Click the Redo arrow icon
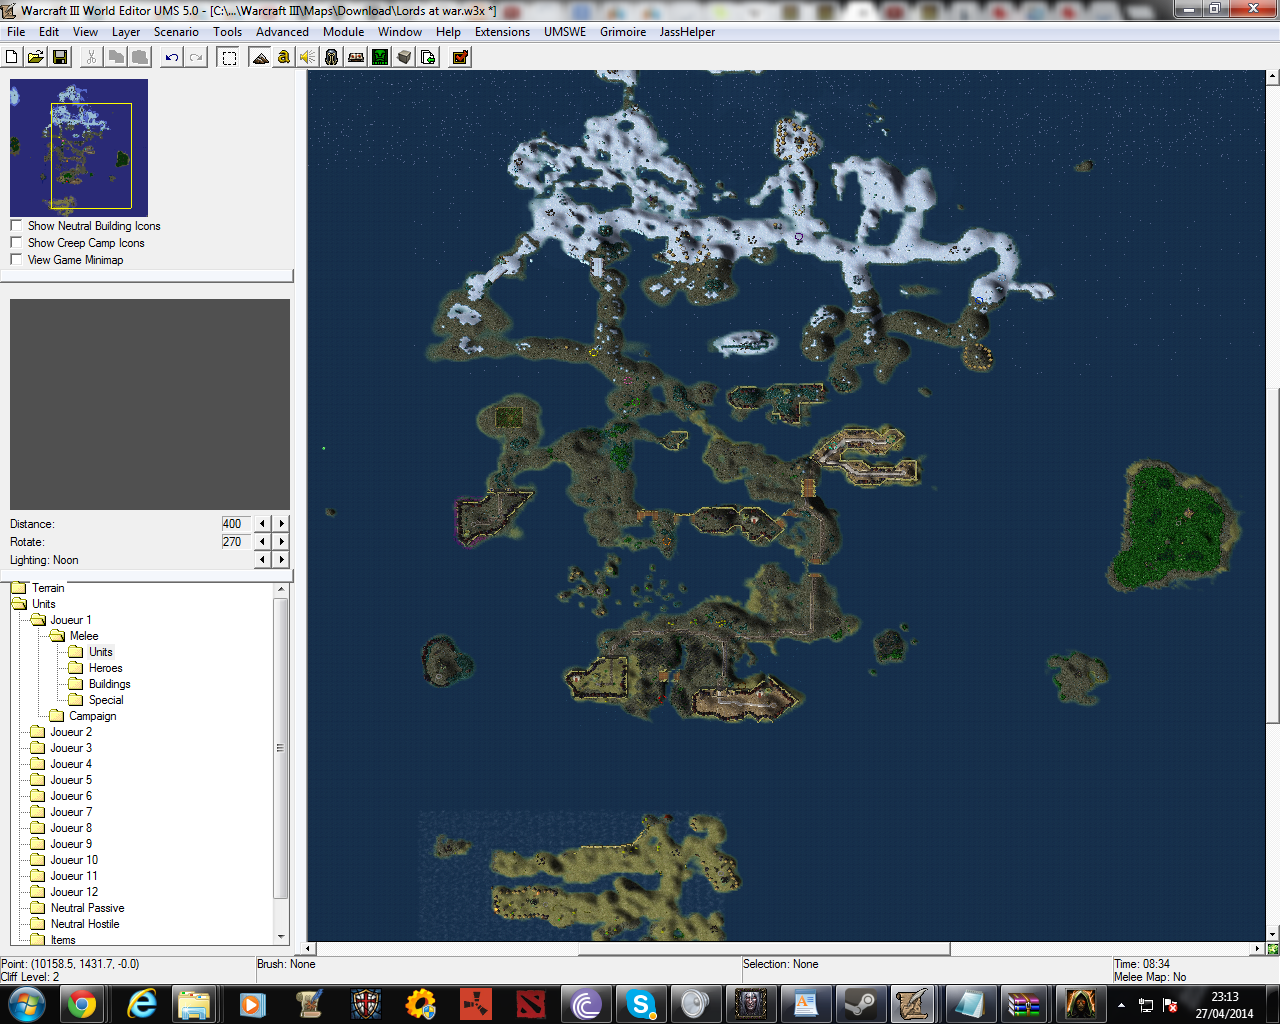 (196, 57)
